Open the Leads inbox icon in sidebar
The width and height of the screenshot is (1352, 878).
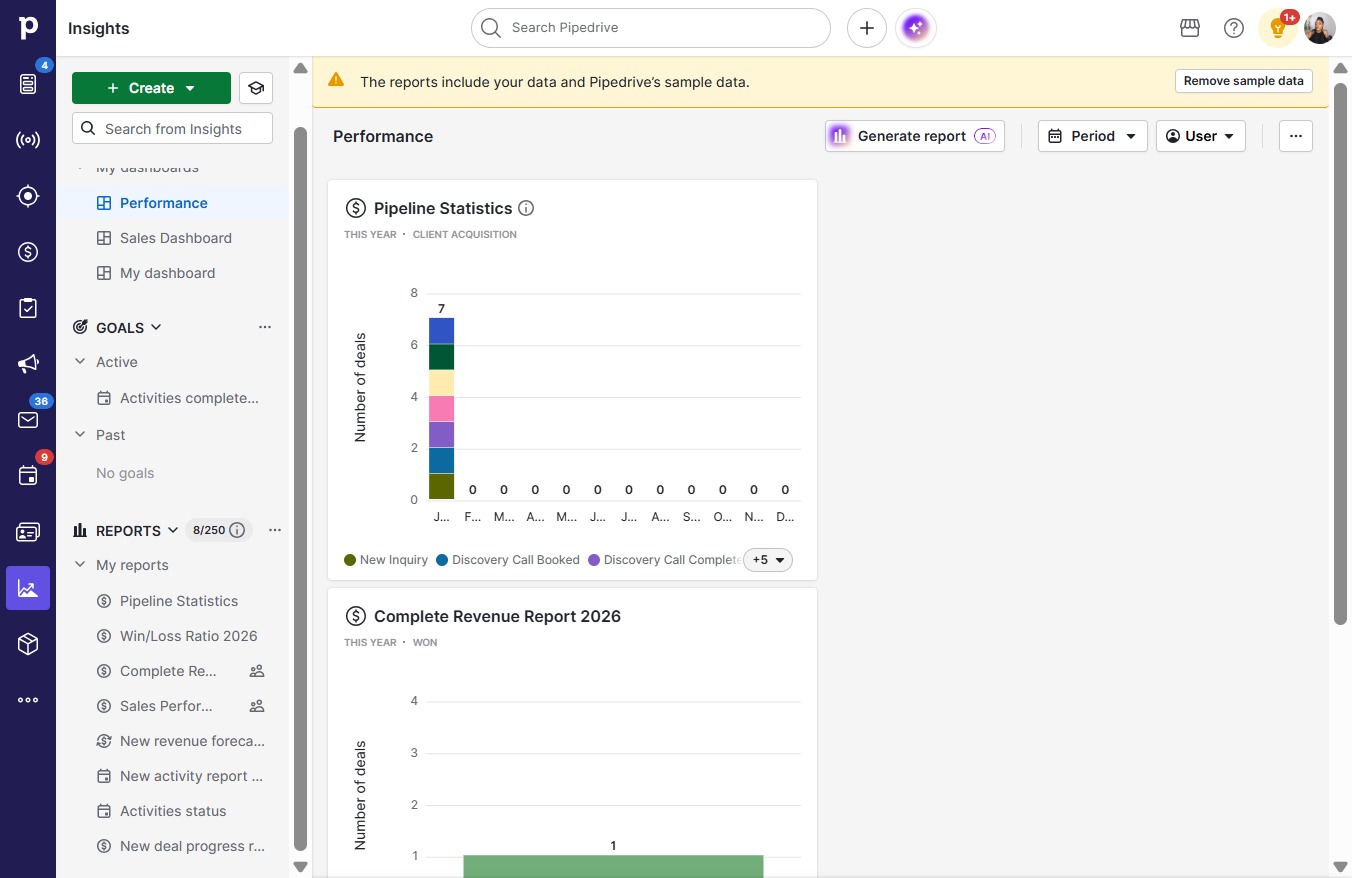(x=28, y=84)
